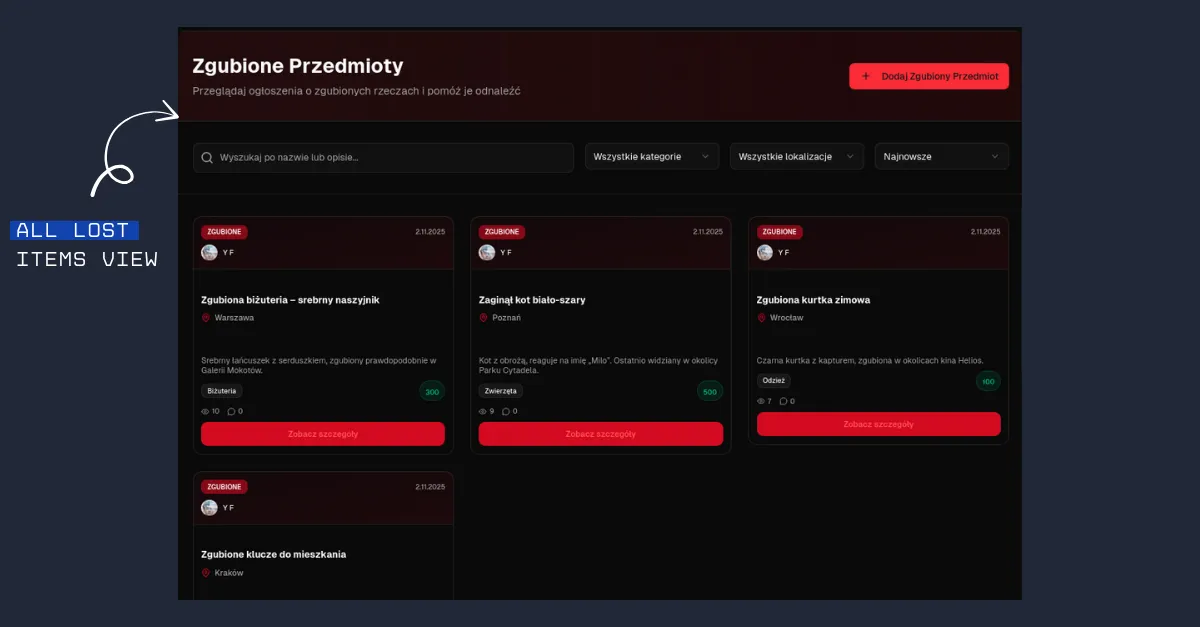Click ZGUBIONE badge on klucze do mieszkania card
This screenshot has height=627, width=1200.
tap(224, 487)
